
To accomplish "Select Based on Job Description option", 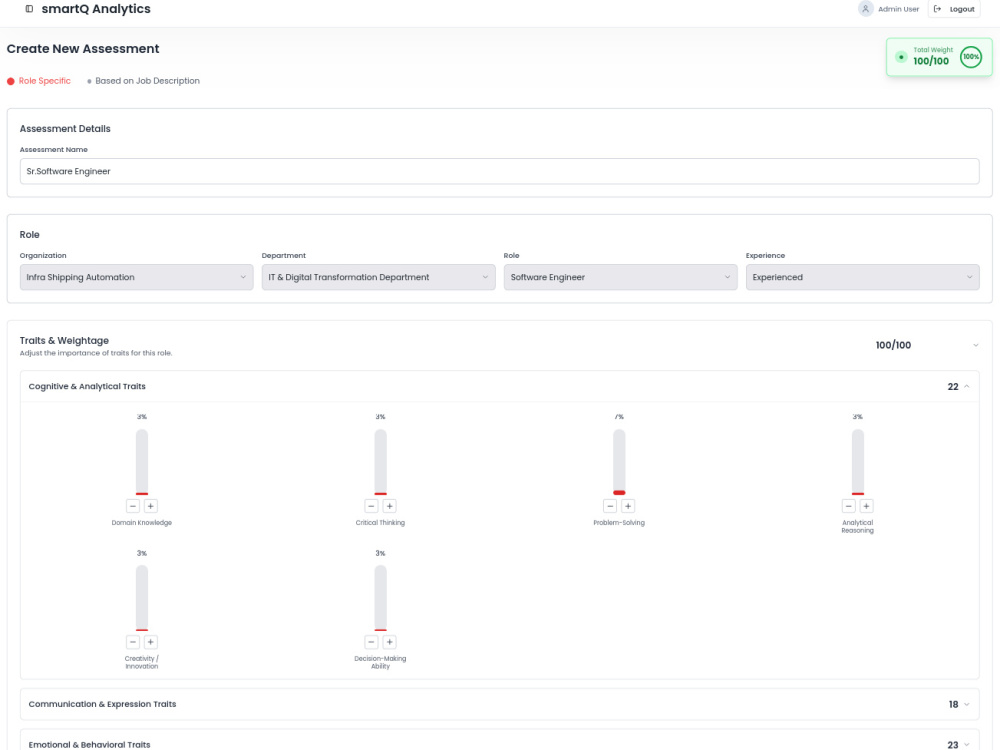I will 143,81.
